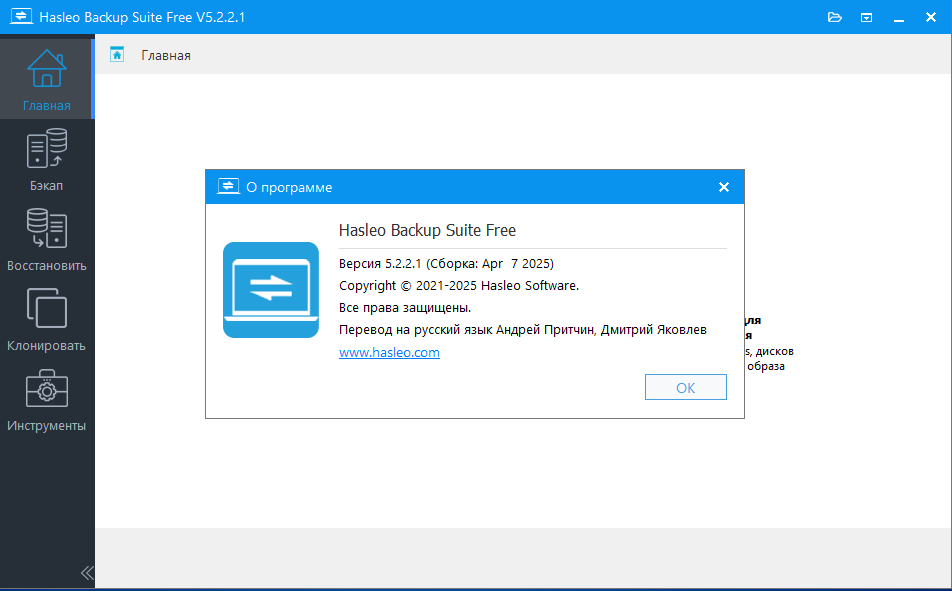Collapse the sidebar with double chevron

click(x=86, y=573)
